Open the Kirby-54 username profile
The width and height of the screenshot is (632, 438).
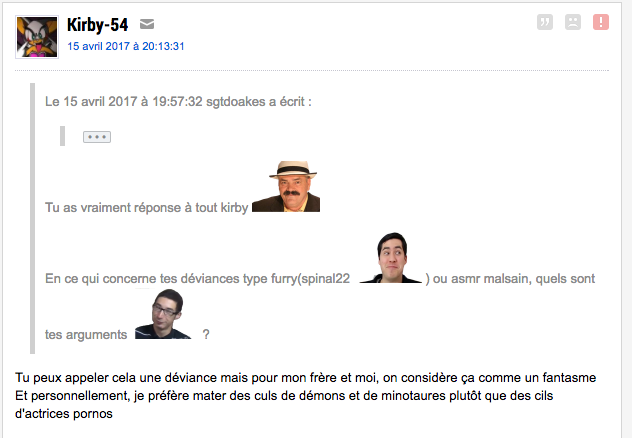click(98, 25)
